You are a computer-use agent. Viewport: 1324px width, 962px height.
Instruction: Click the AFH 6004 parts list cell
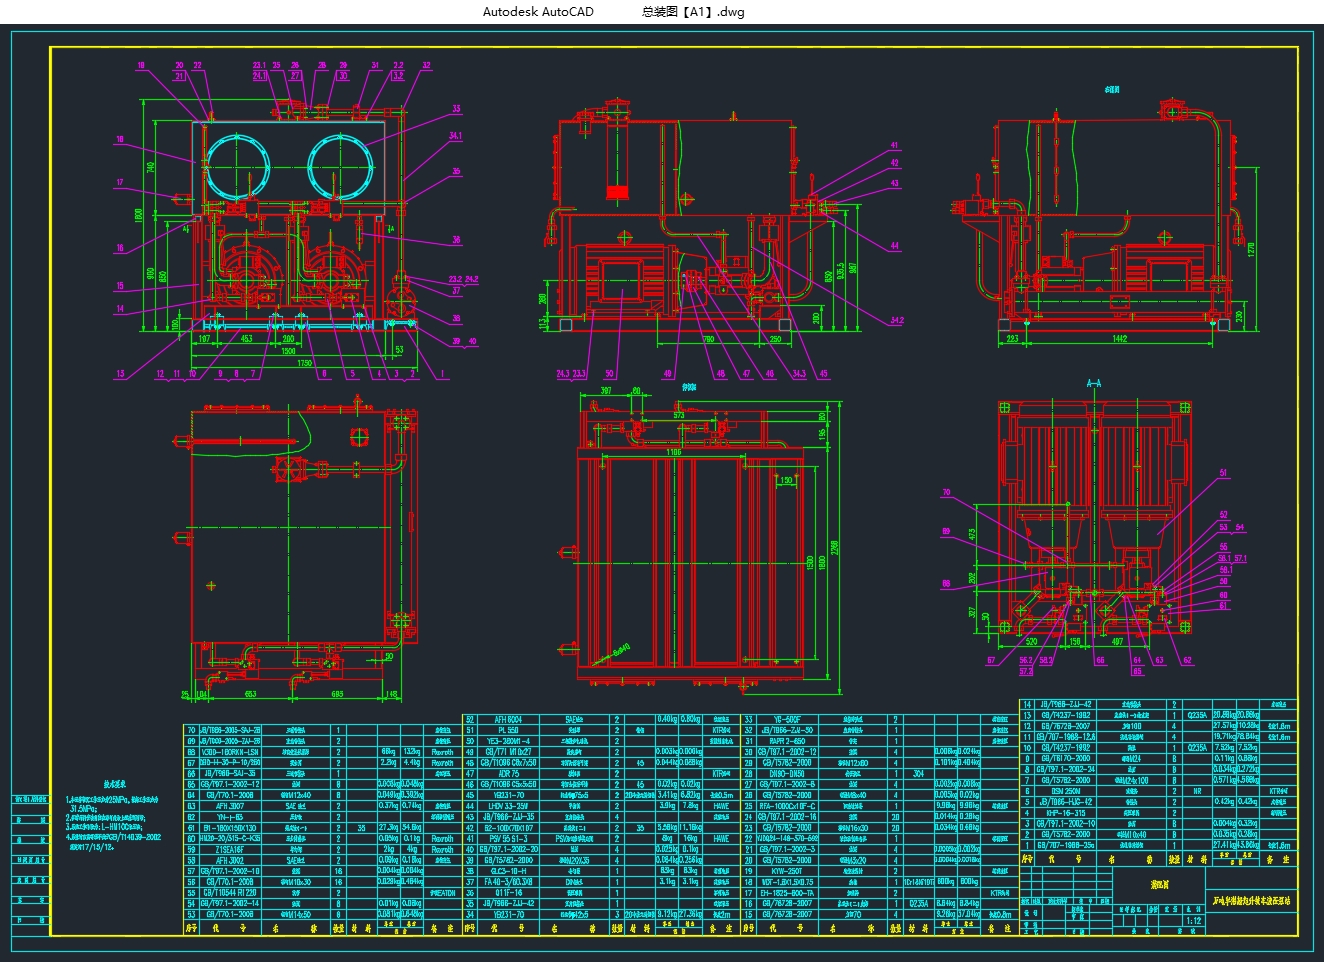click(507, 719)
